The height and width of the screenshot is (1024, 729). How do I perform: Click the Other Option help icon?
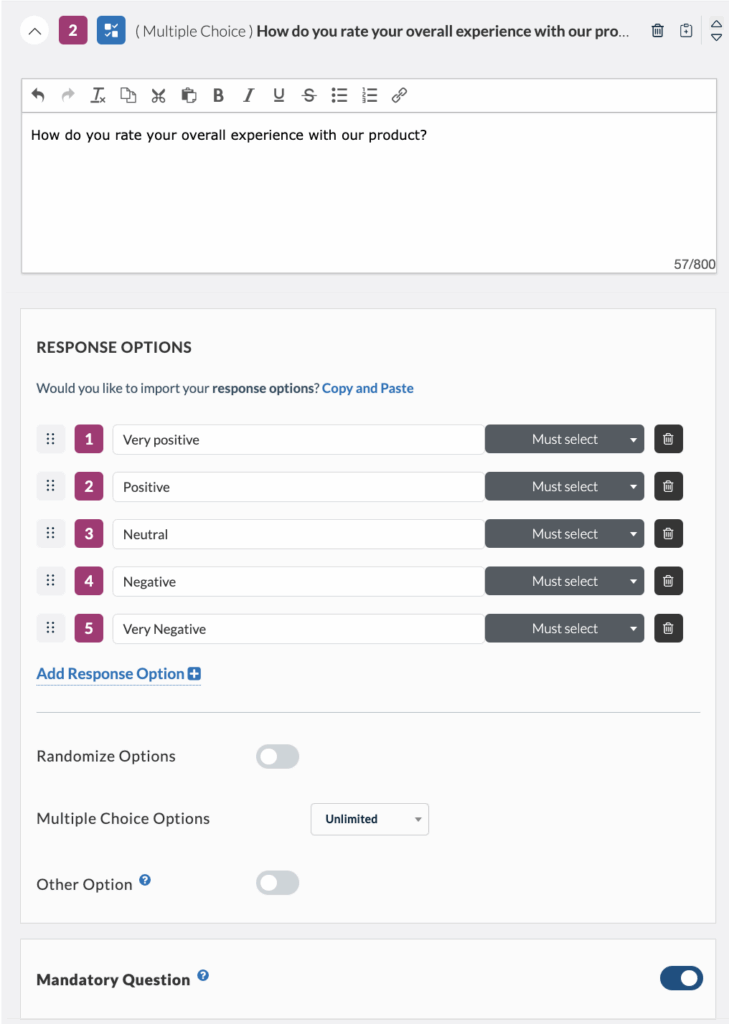(145, 880)
